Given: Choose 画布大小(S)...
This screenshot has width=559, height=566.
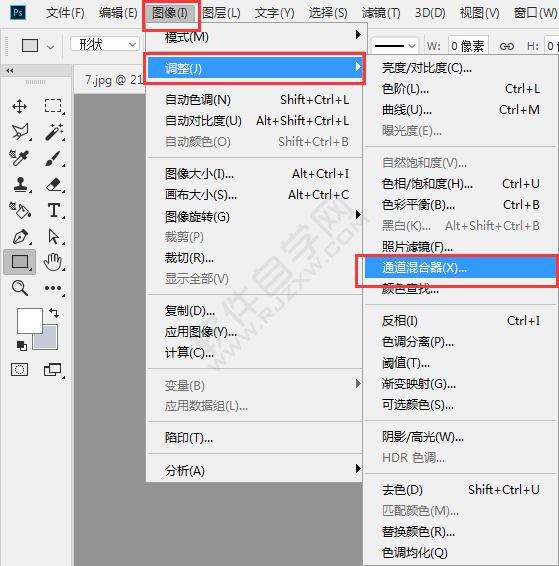Looking at the screenshot, I should click(x=254, y=195).
